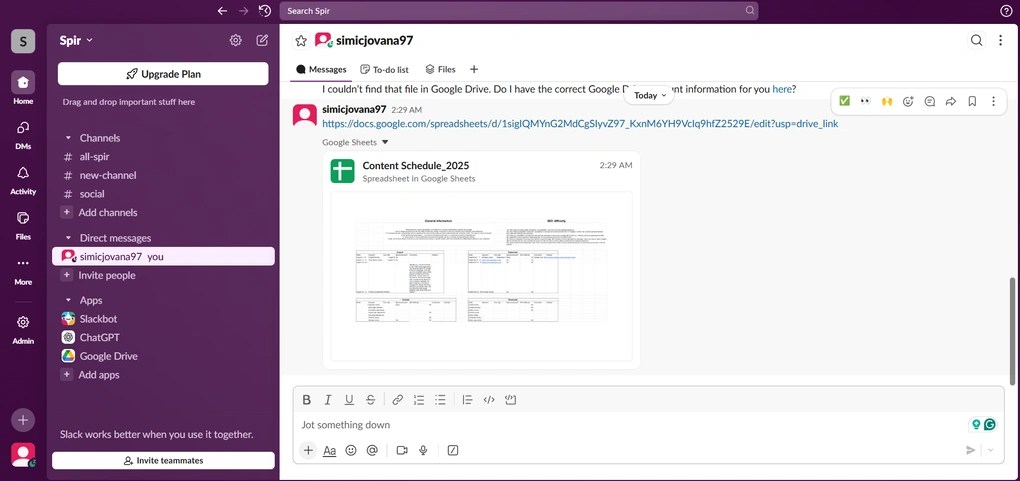The height and width of the screenshot is (481, 1020).
Task: Toggle bulleted list formatting
Action: (x=440, y=400)
